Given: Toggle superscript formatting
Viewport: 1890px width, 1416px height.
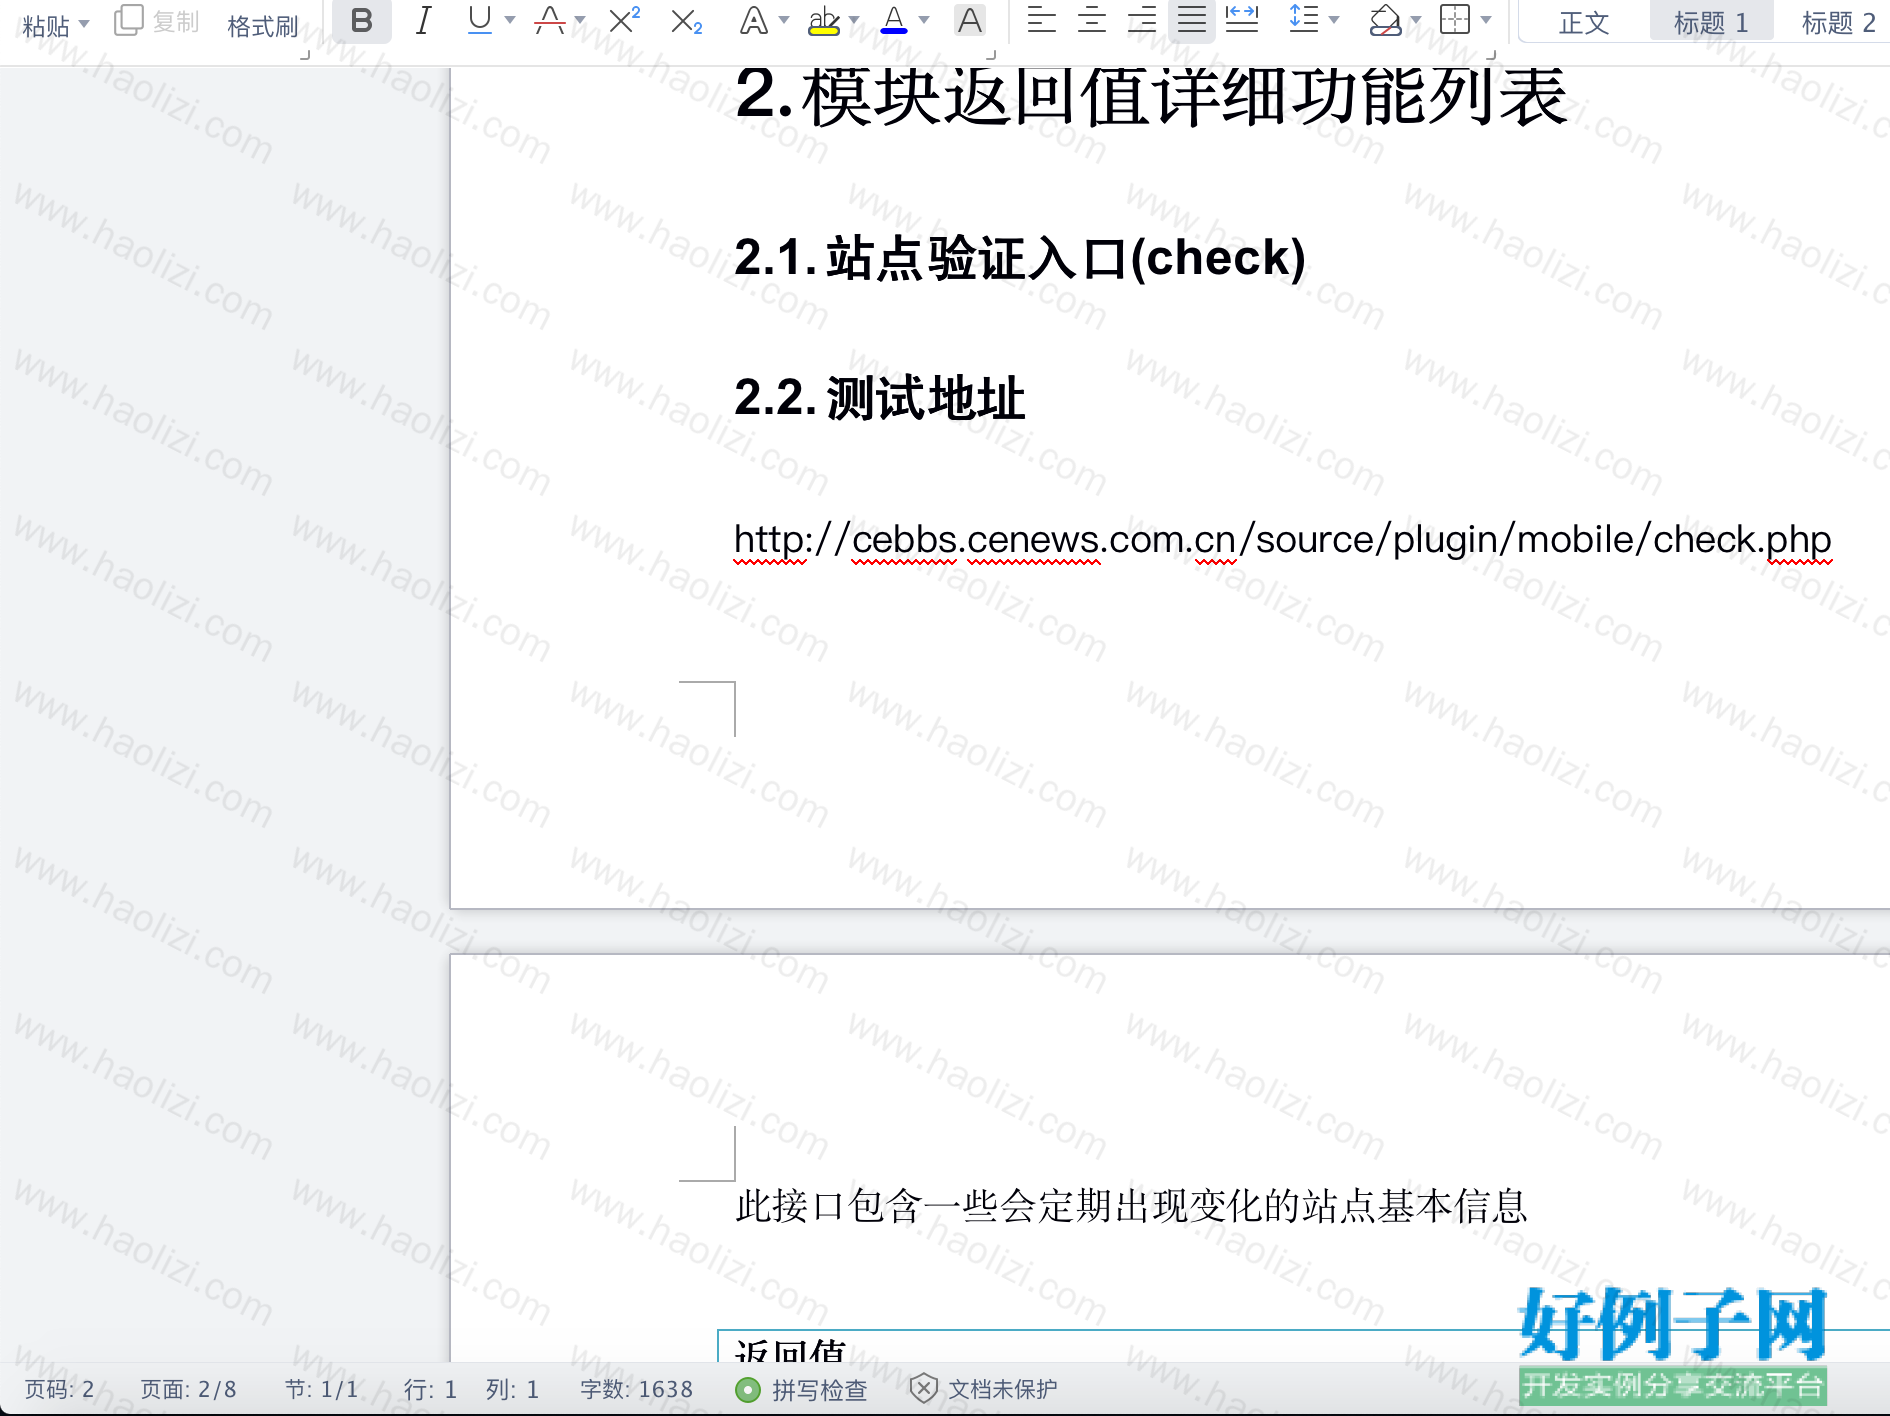Looking at the screenshot, I should tap(625, 20).
